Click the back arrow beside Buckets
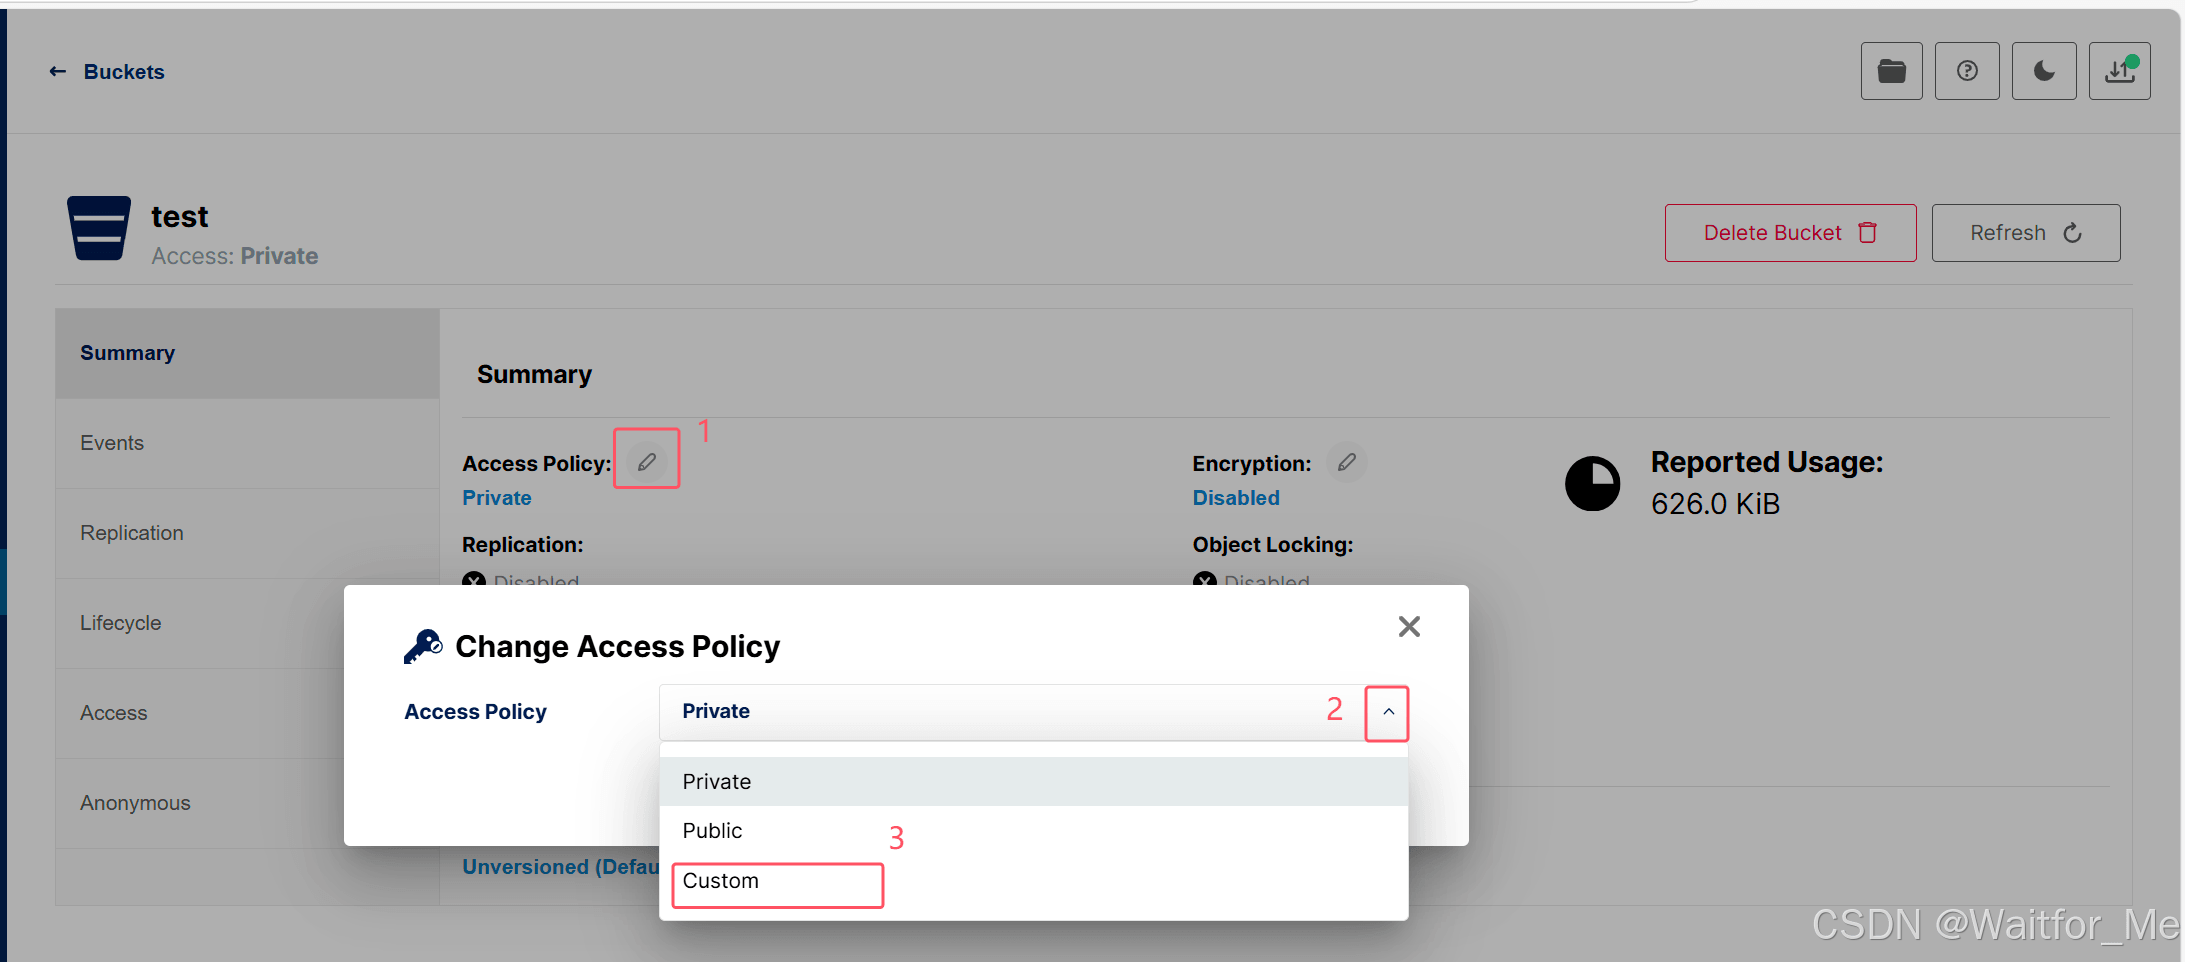The image size is (2185, 962). click(58, 72)
